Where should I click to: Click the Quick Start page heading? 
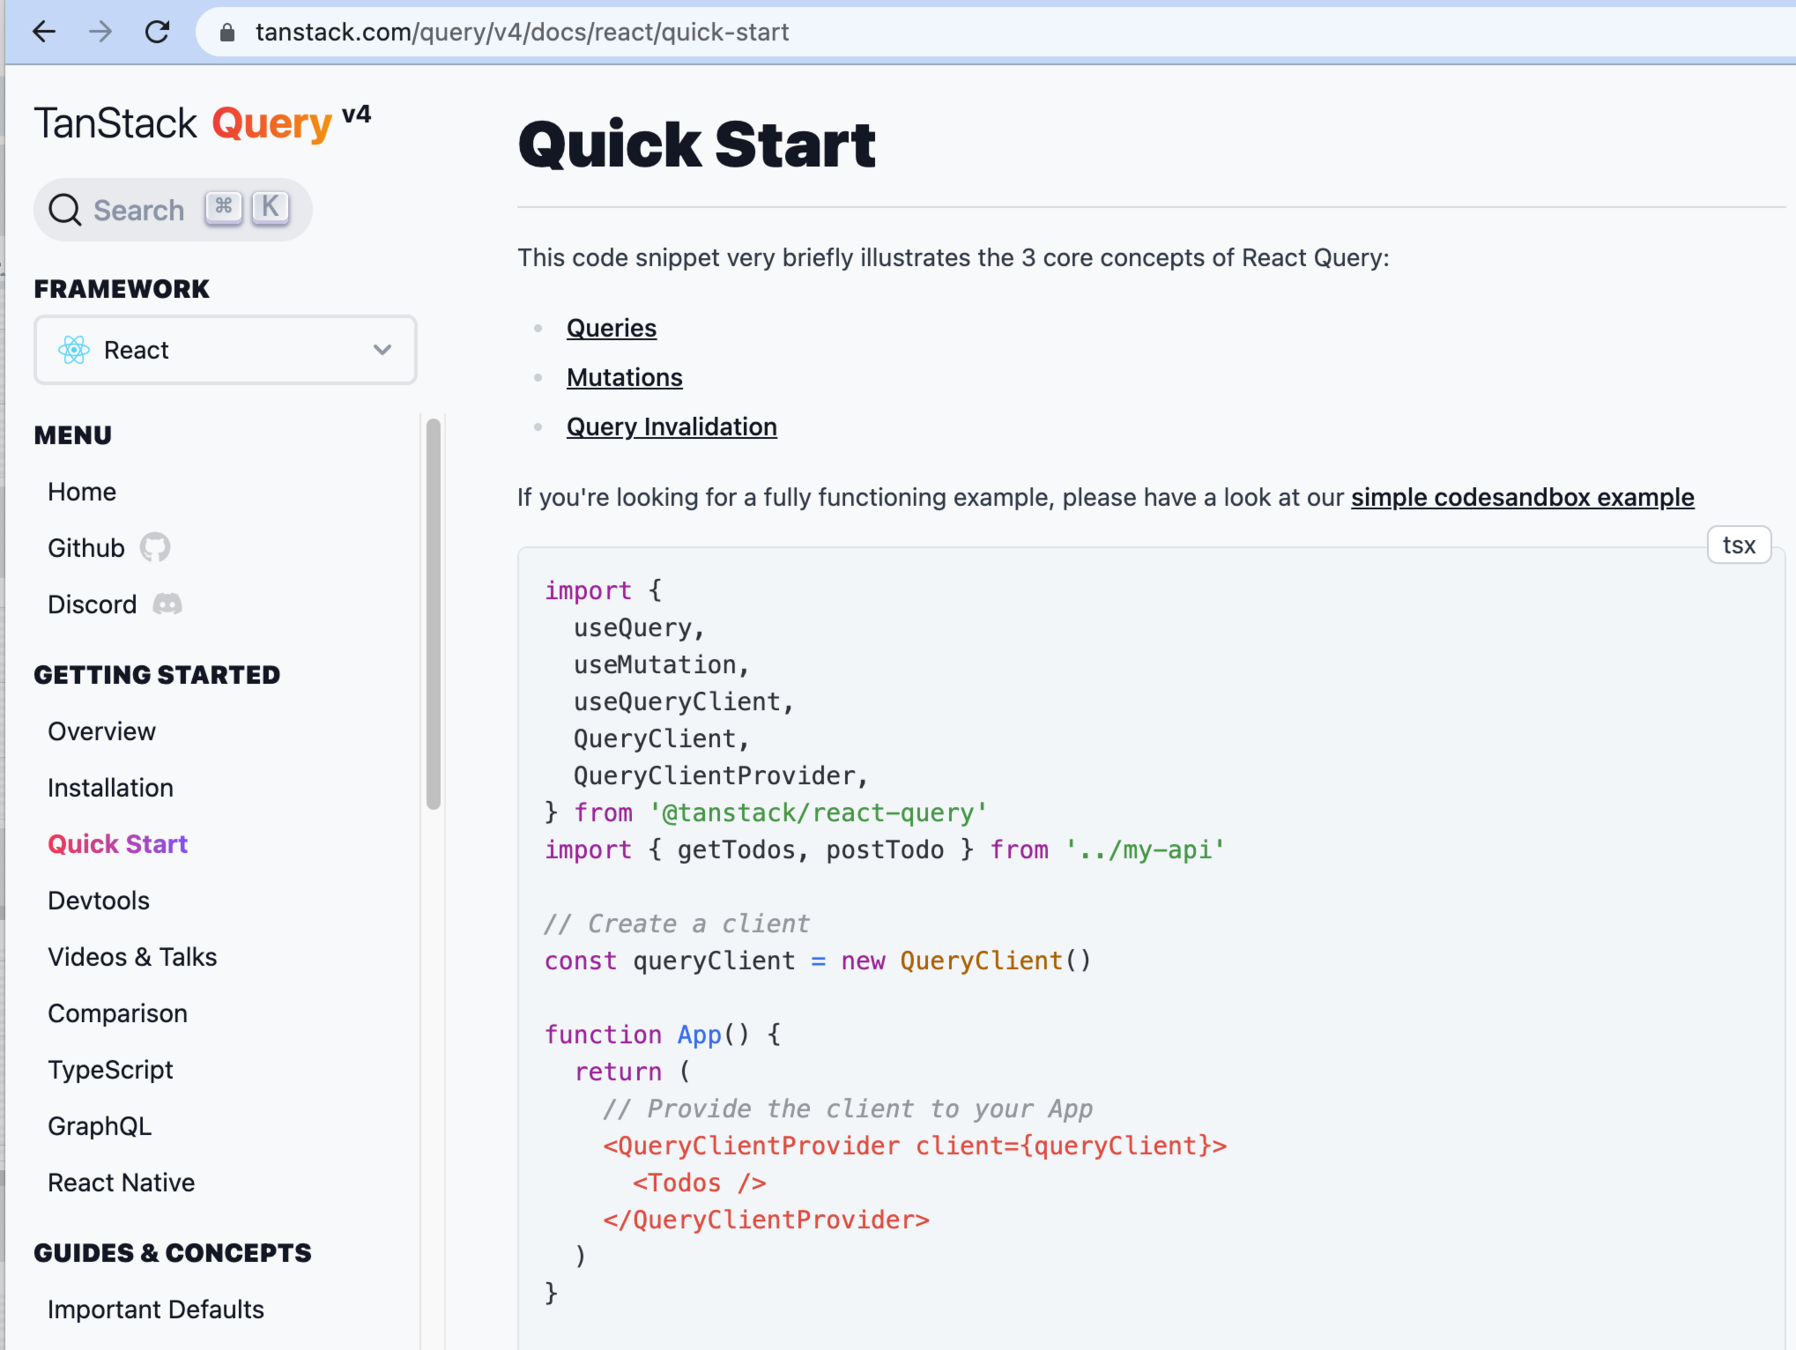point(697,144)
